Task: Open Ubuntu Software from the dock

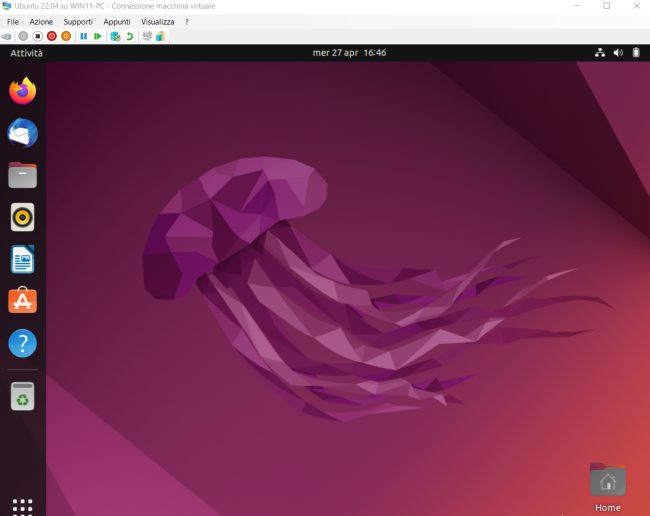Action: [23, 300]
